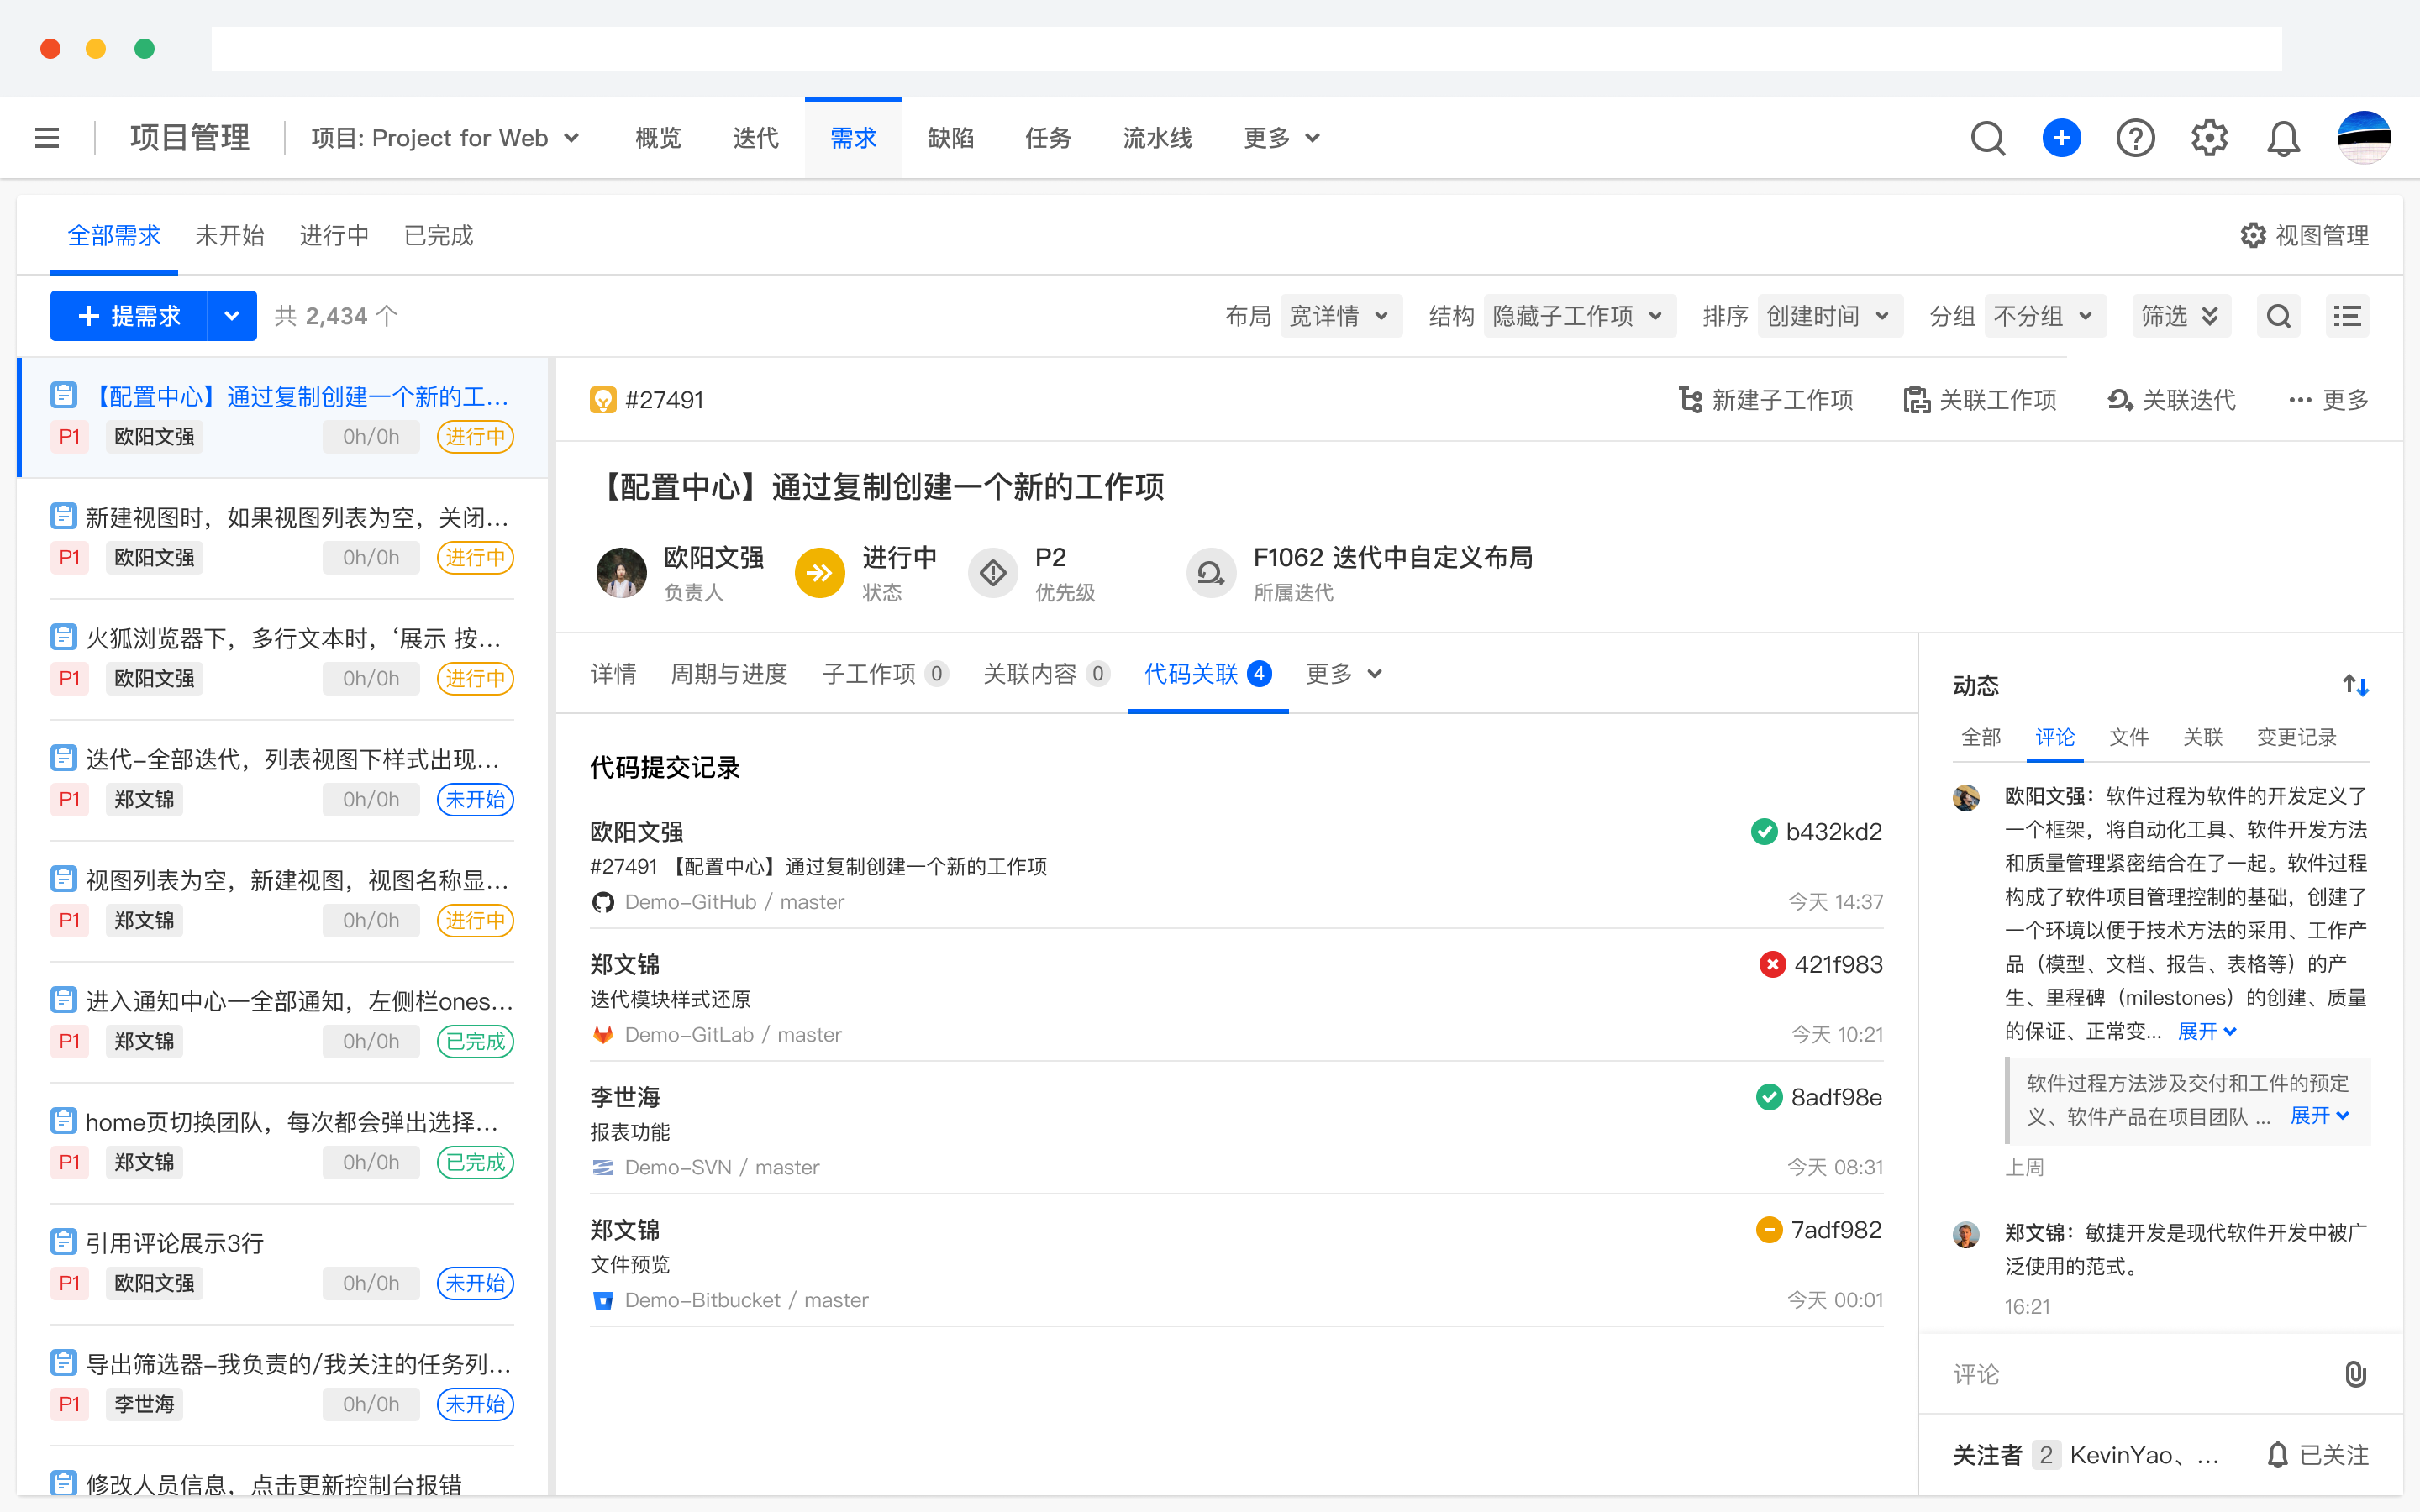Open the arrow next to 提需求
The width and height of the screenshot is (2420, 1512).
click(232, 317)
